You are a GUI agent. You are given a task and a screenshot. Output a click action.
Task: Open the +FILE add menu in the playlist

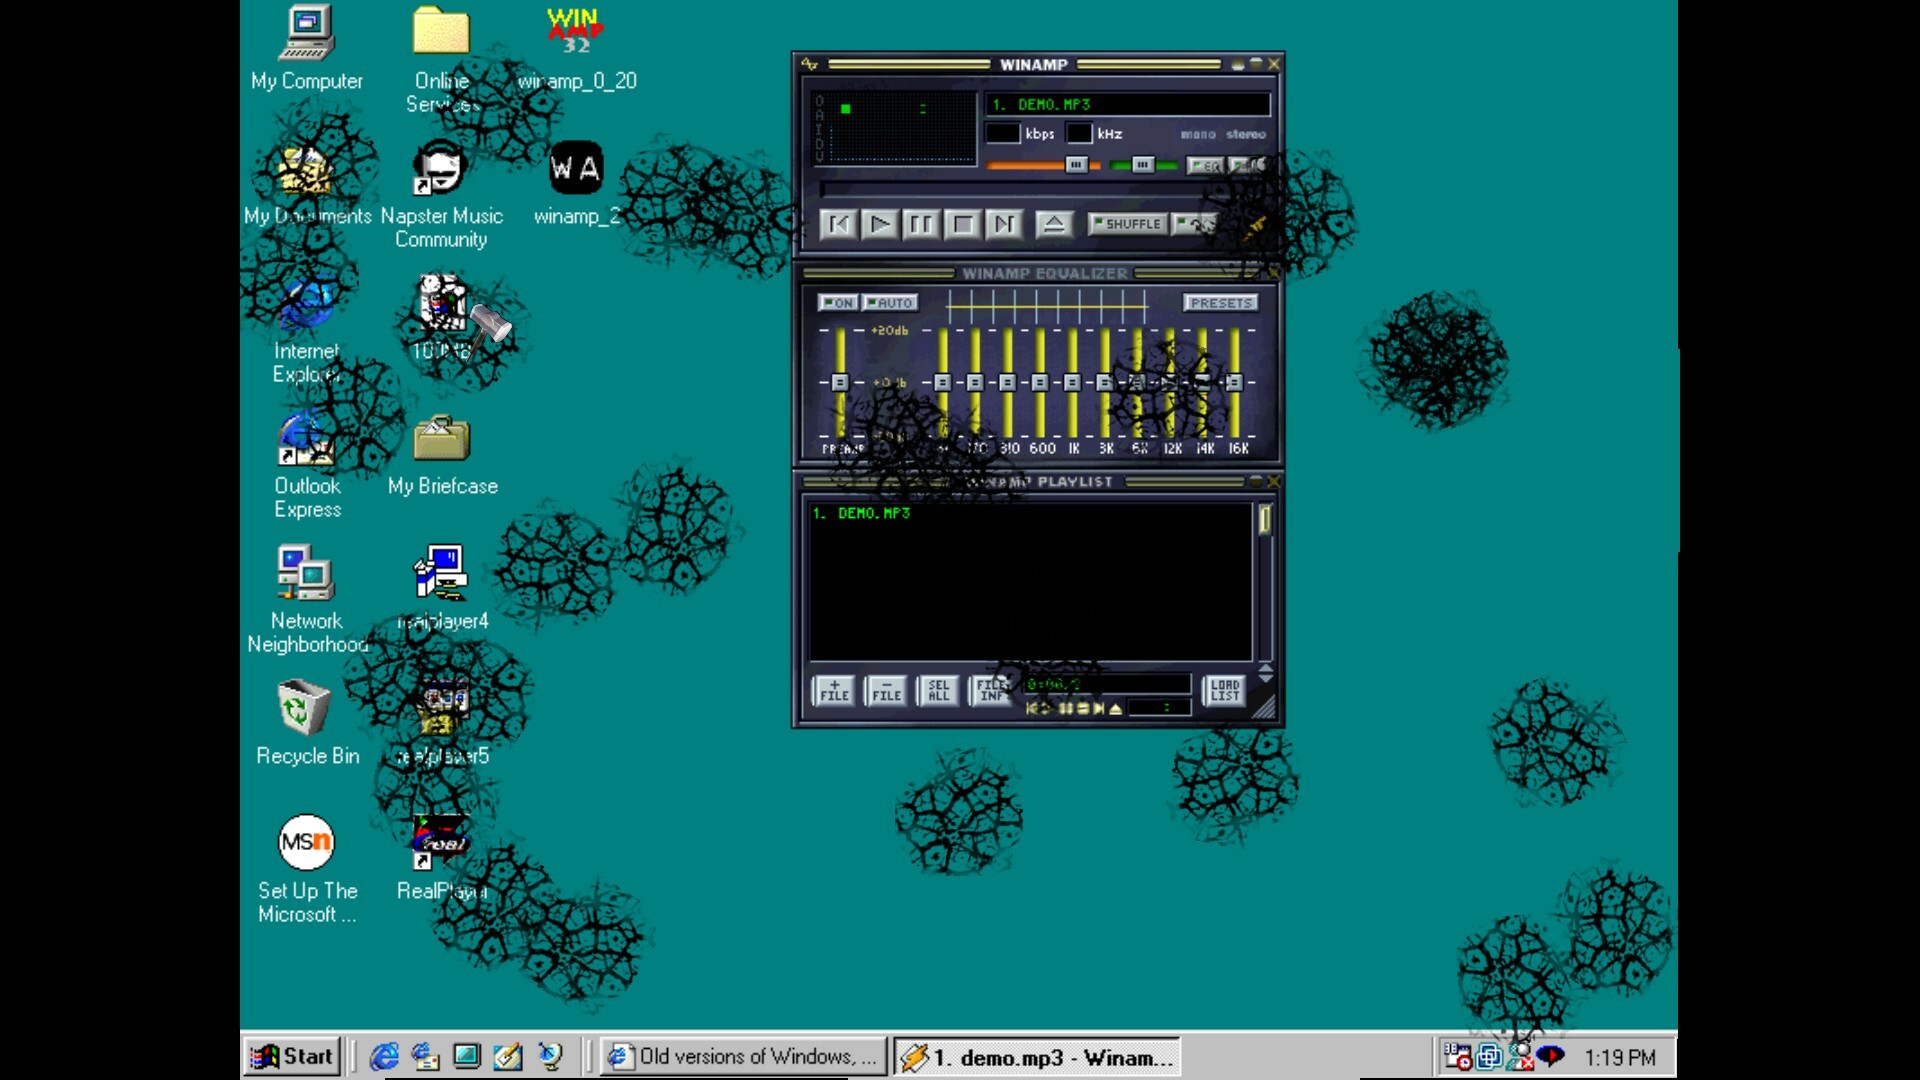[834, 690]
